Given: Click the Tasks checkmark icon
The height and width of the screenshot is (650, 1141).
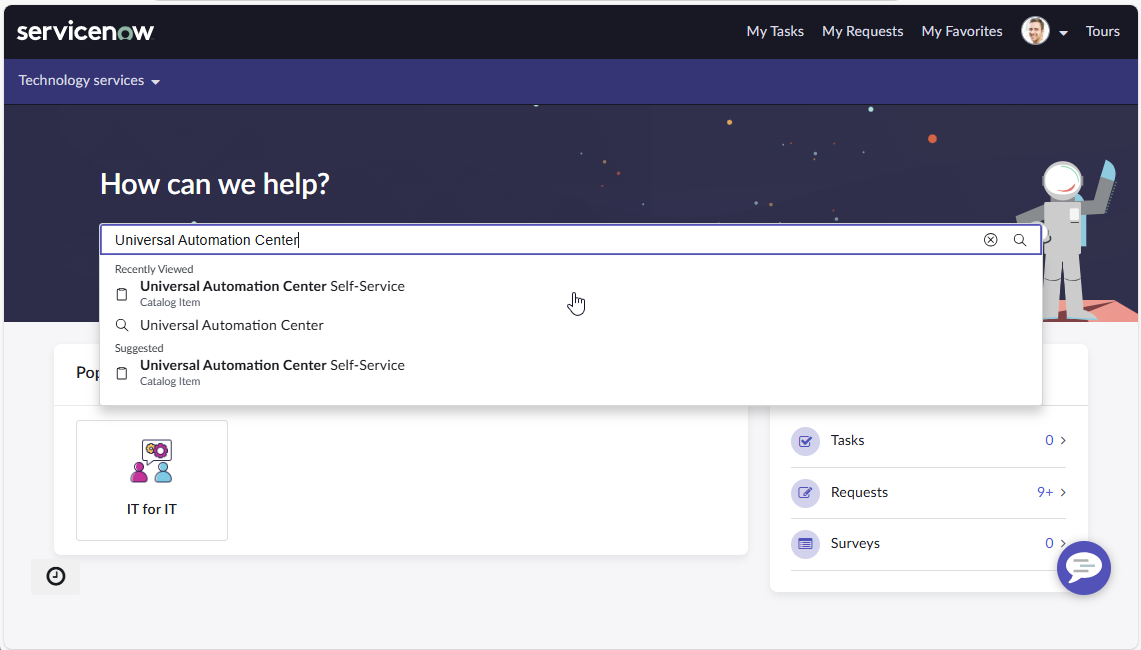Looking at the screenshot, I should [x=806, y=441].
